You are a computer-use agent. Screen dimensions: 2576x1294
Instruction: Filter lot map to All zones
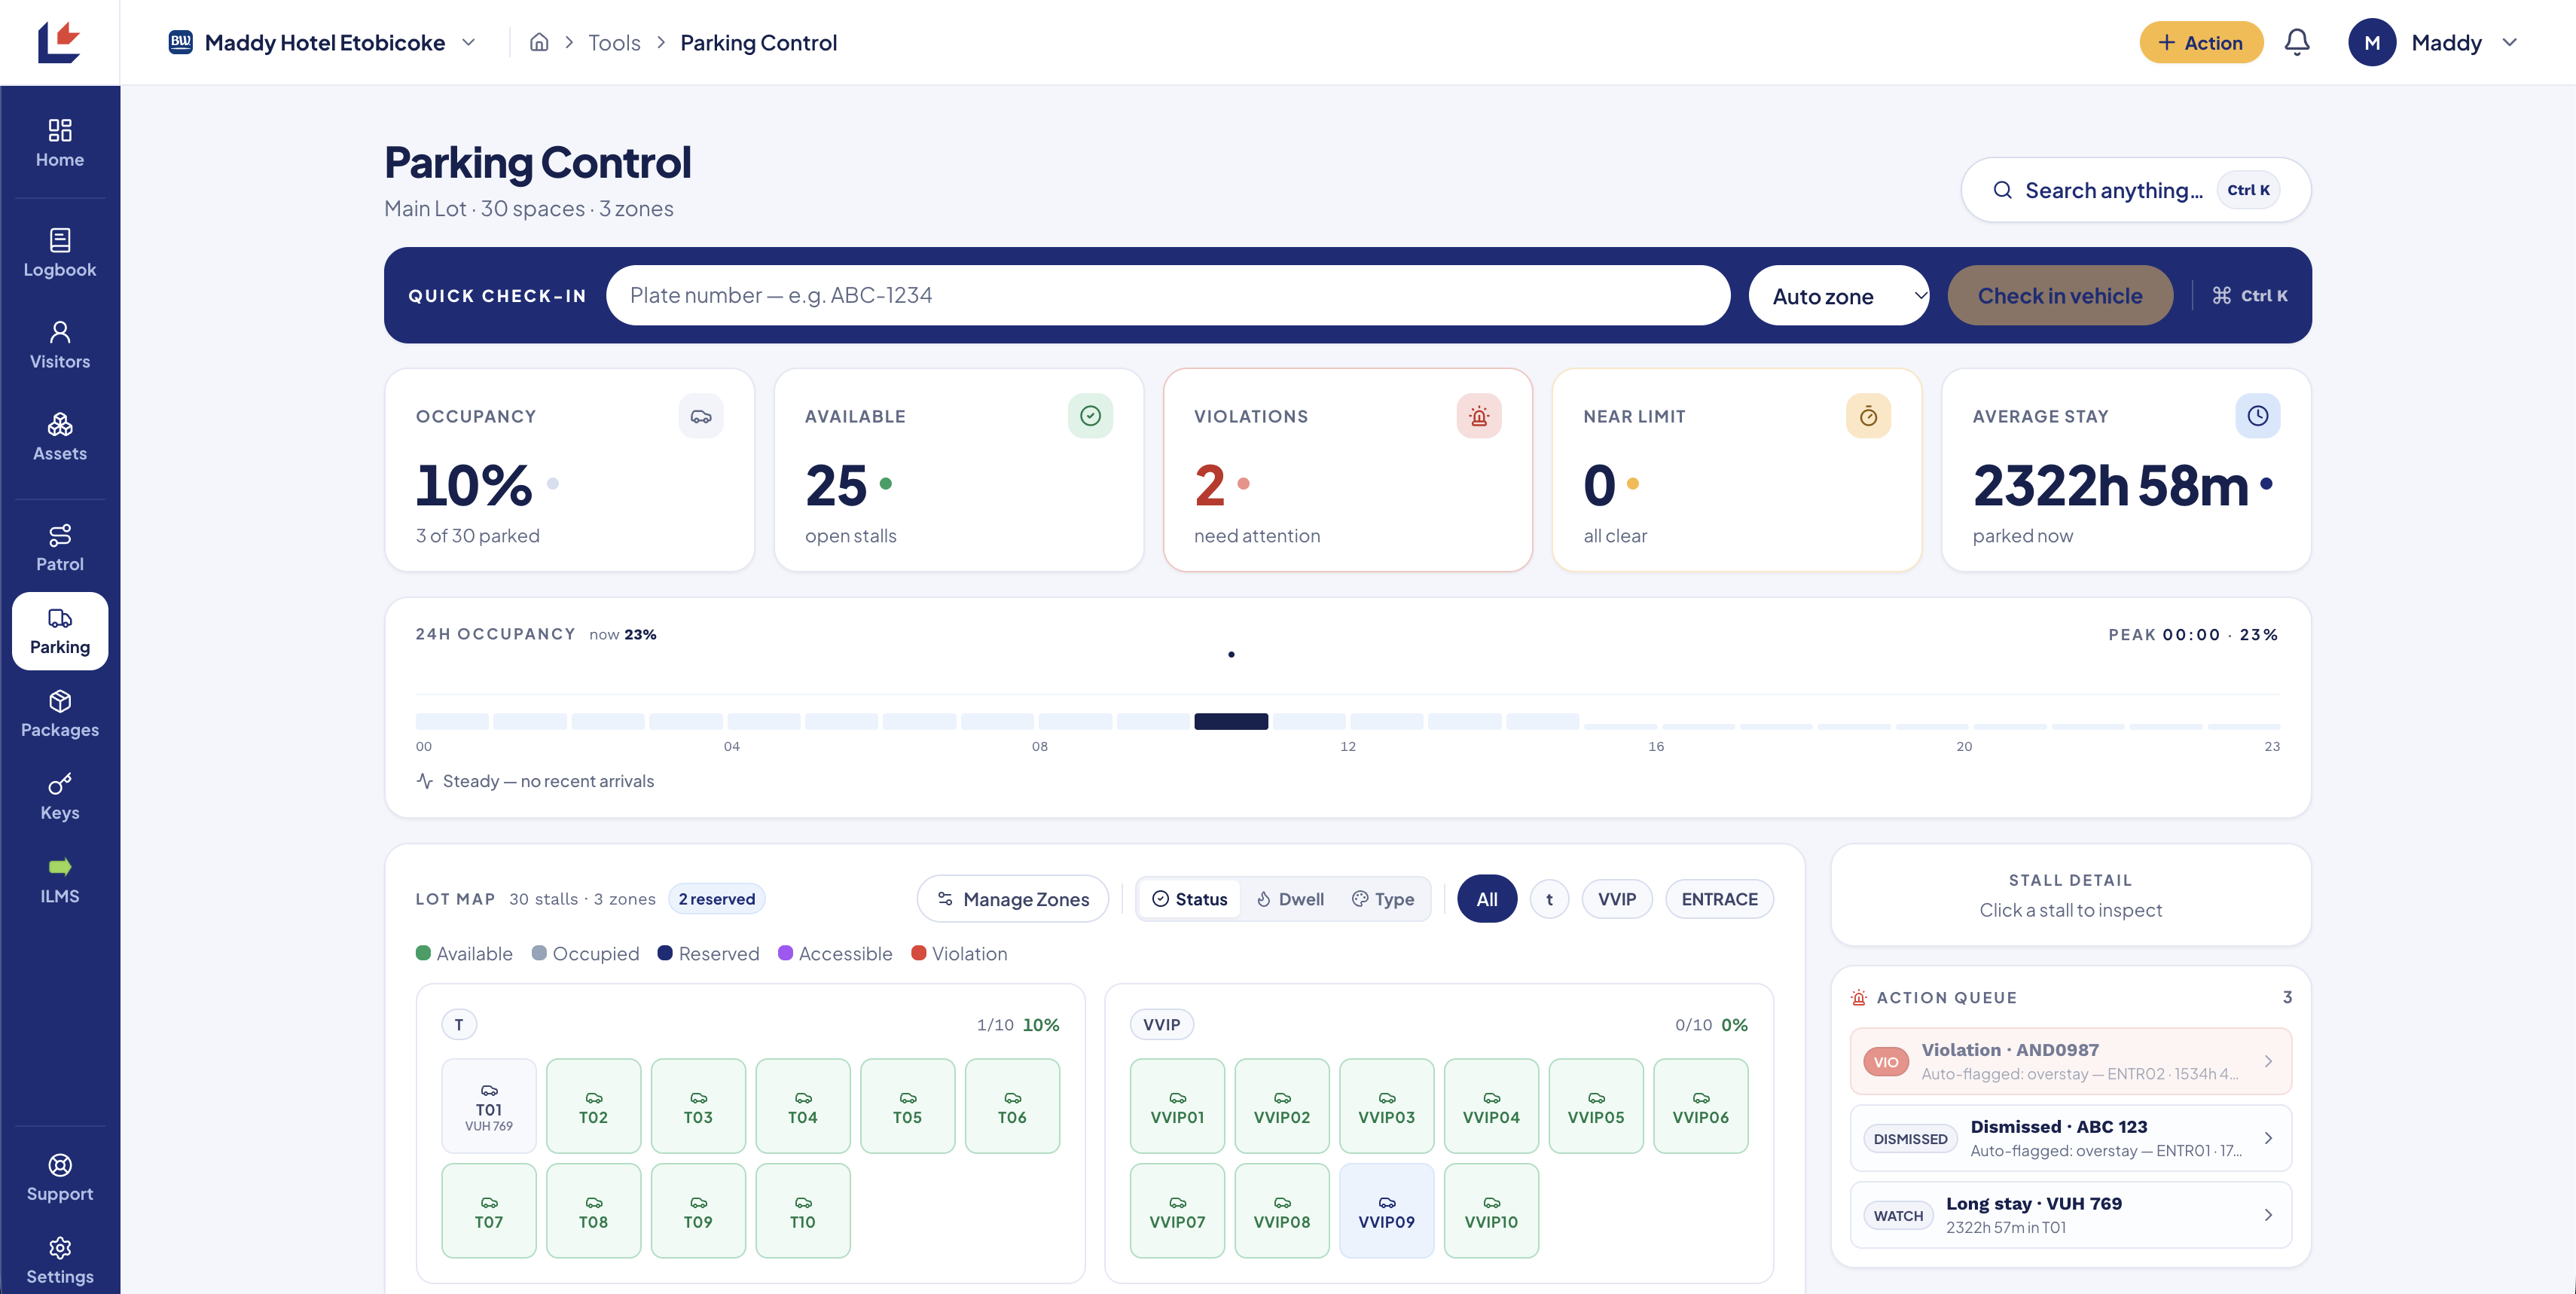[1487, 899]
